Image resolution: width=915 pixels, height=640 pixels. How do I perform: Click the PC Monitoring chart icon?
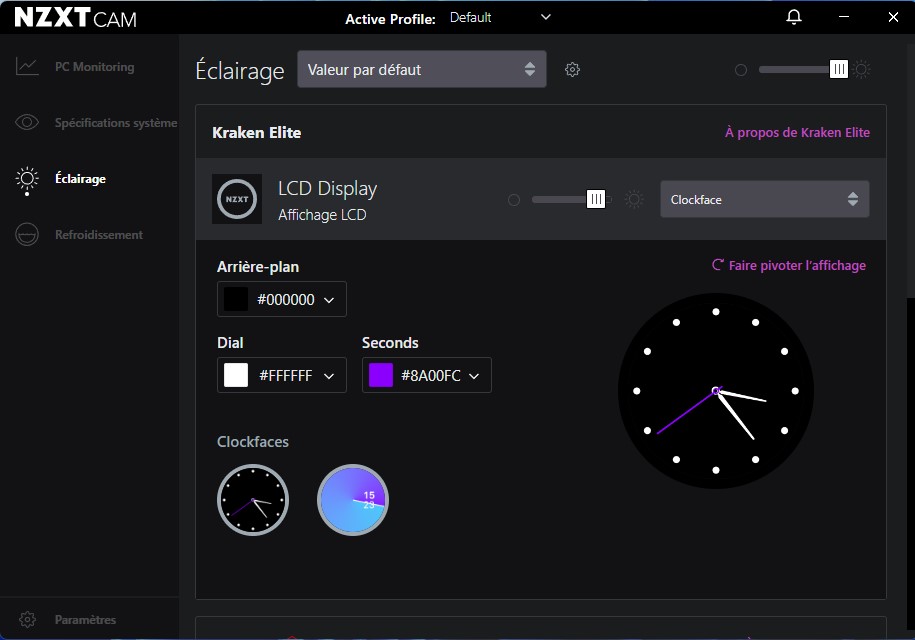[x=27, y=67]
